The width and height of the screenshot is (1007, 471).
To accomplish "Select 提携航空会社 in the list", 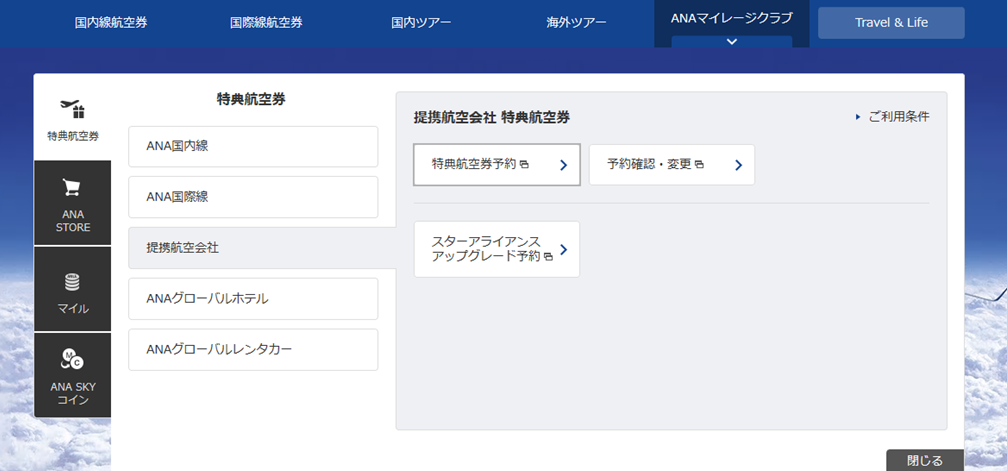I will 261,248.
